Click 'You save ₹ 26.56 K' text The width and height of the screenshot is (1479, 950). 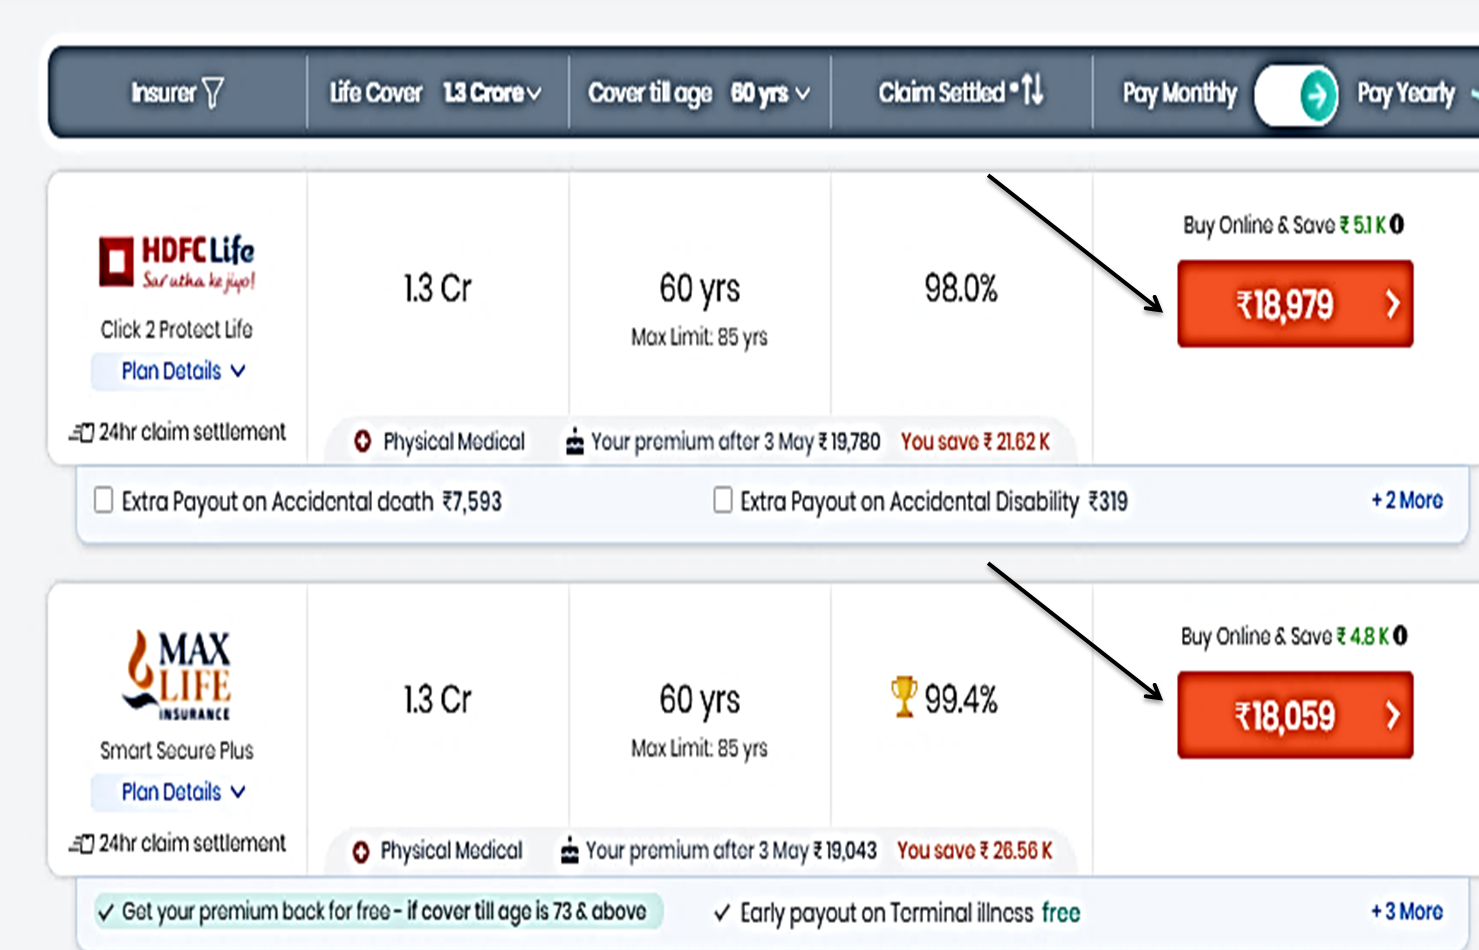coord(974,851)
